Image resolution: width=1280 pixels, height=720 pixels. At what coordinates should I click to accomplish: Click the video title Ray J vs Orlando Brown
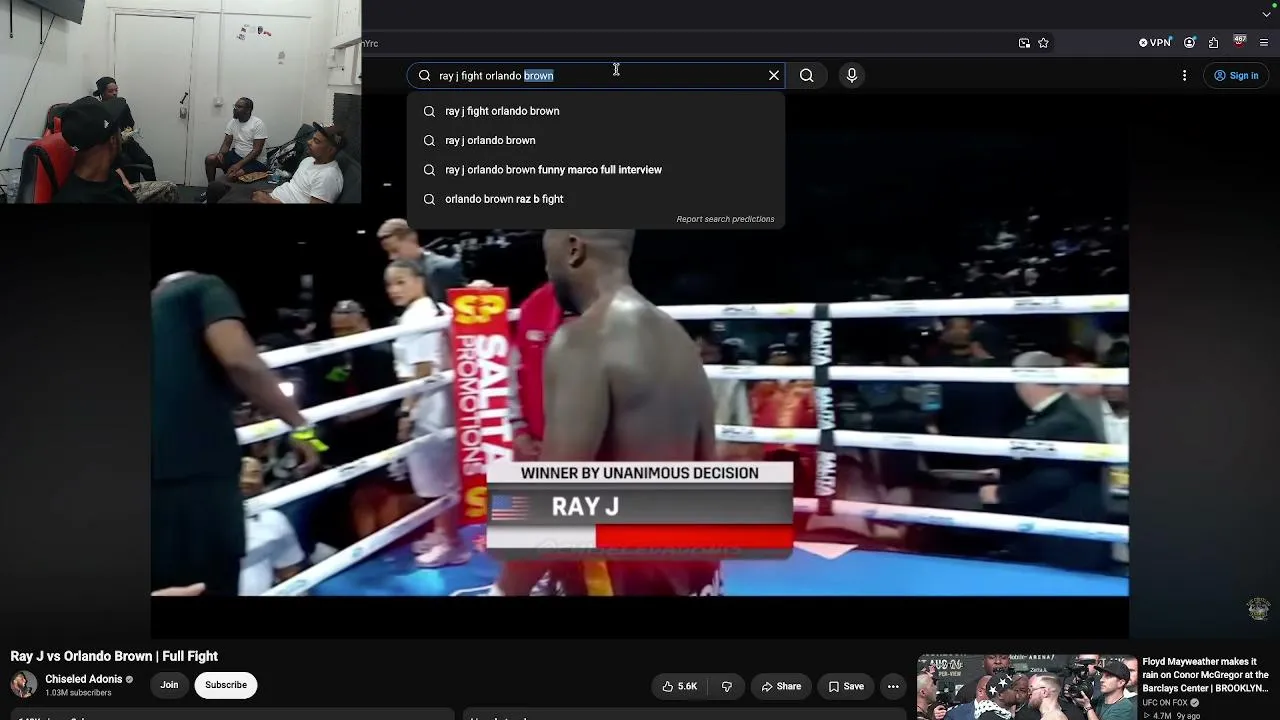pyautogui.click(x=114, y=656)
